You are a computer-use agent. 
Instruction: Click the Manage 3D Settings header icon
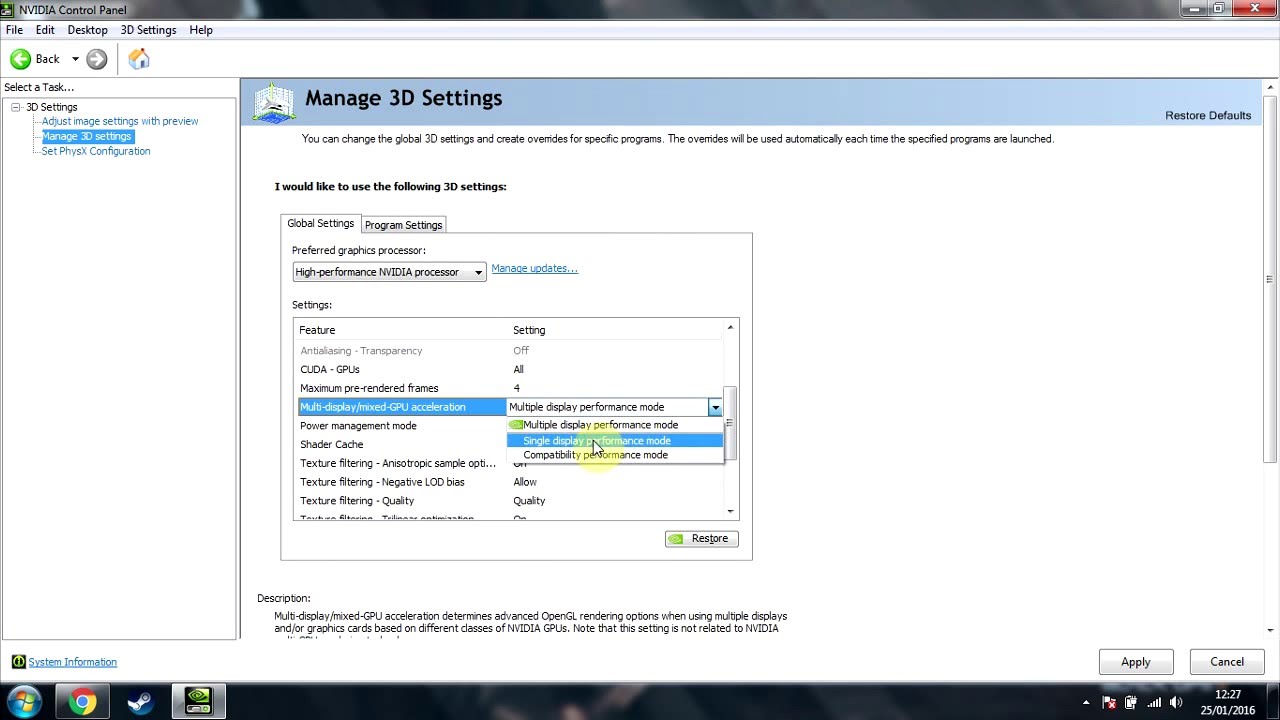coord(273,102)
